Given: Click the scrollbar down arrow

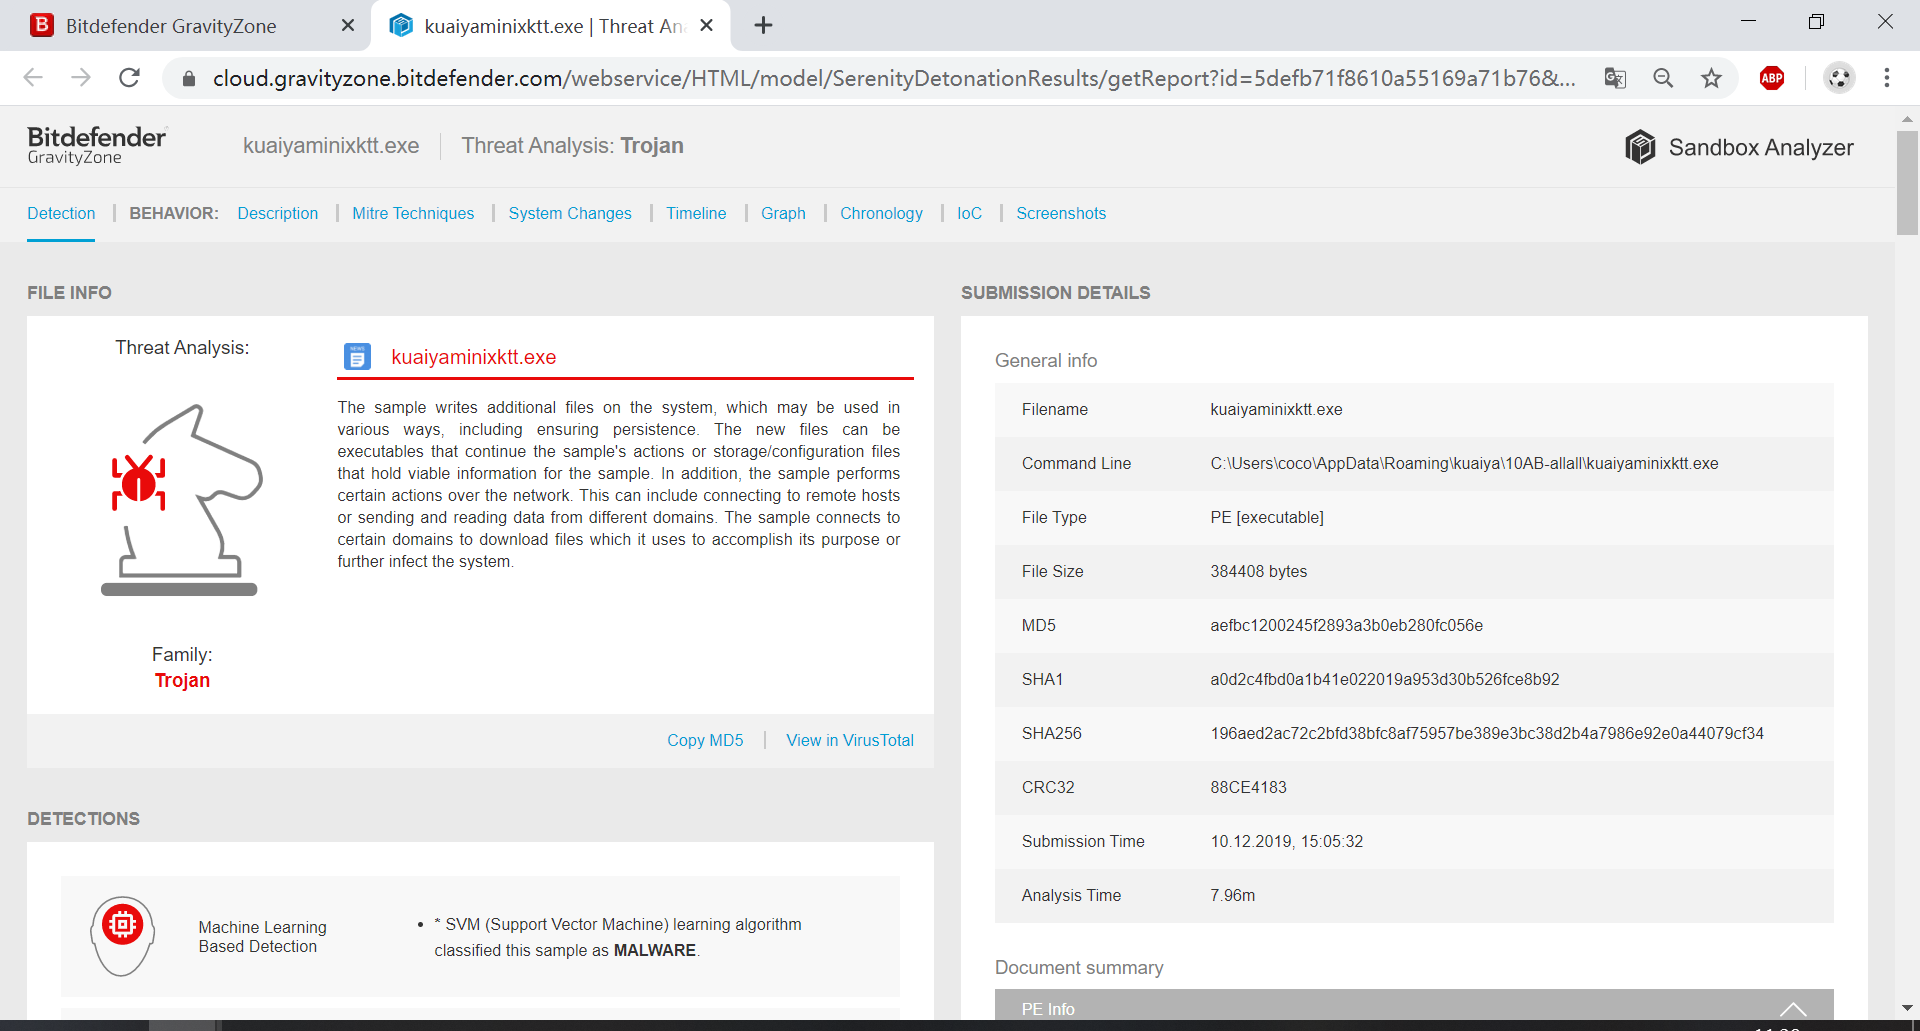Looking at the screenshot, I should tap(1907, 1008).
